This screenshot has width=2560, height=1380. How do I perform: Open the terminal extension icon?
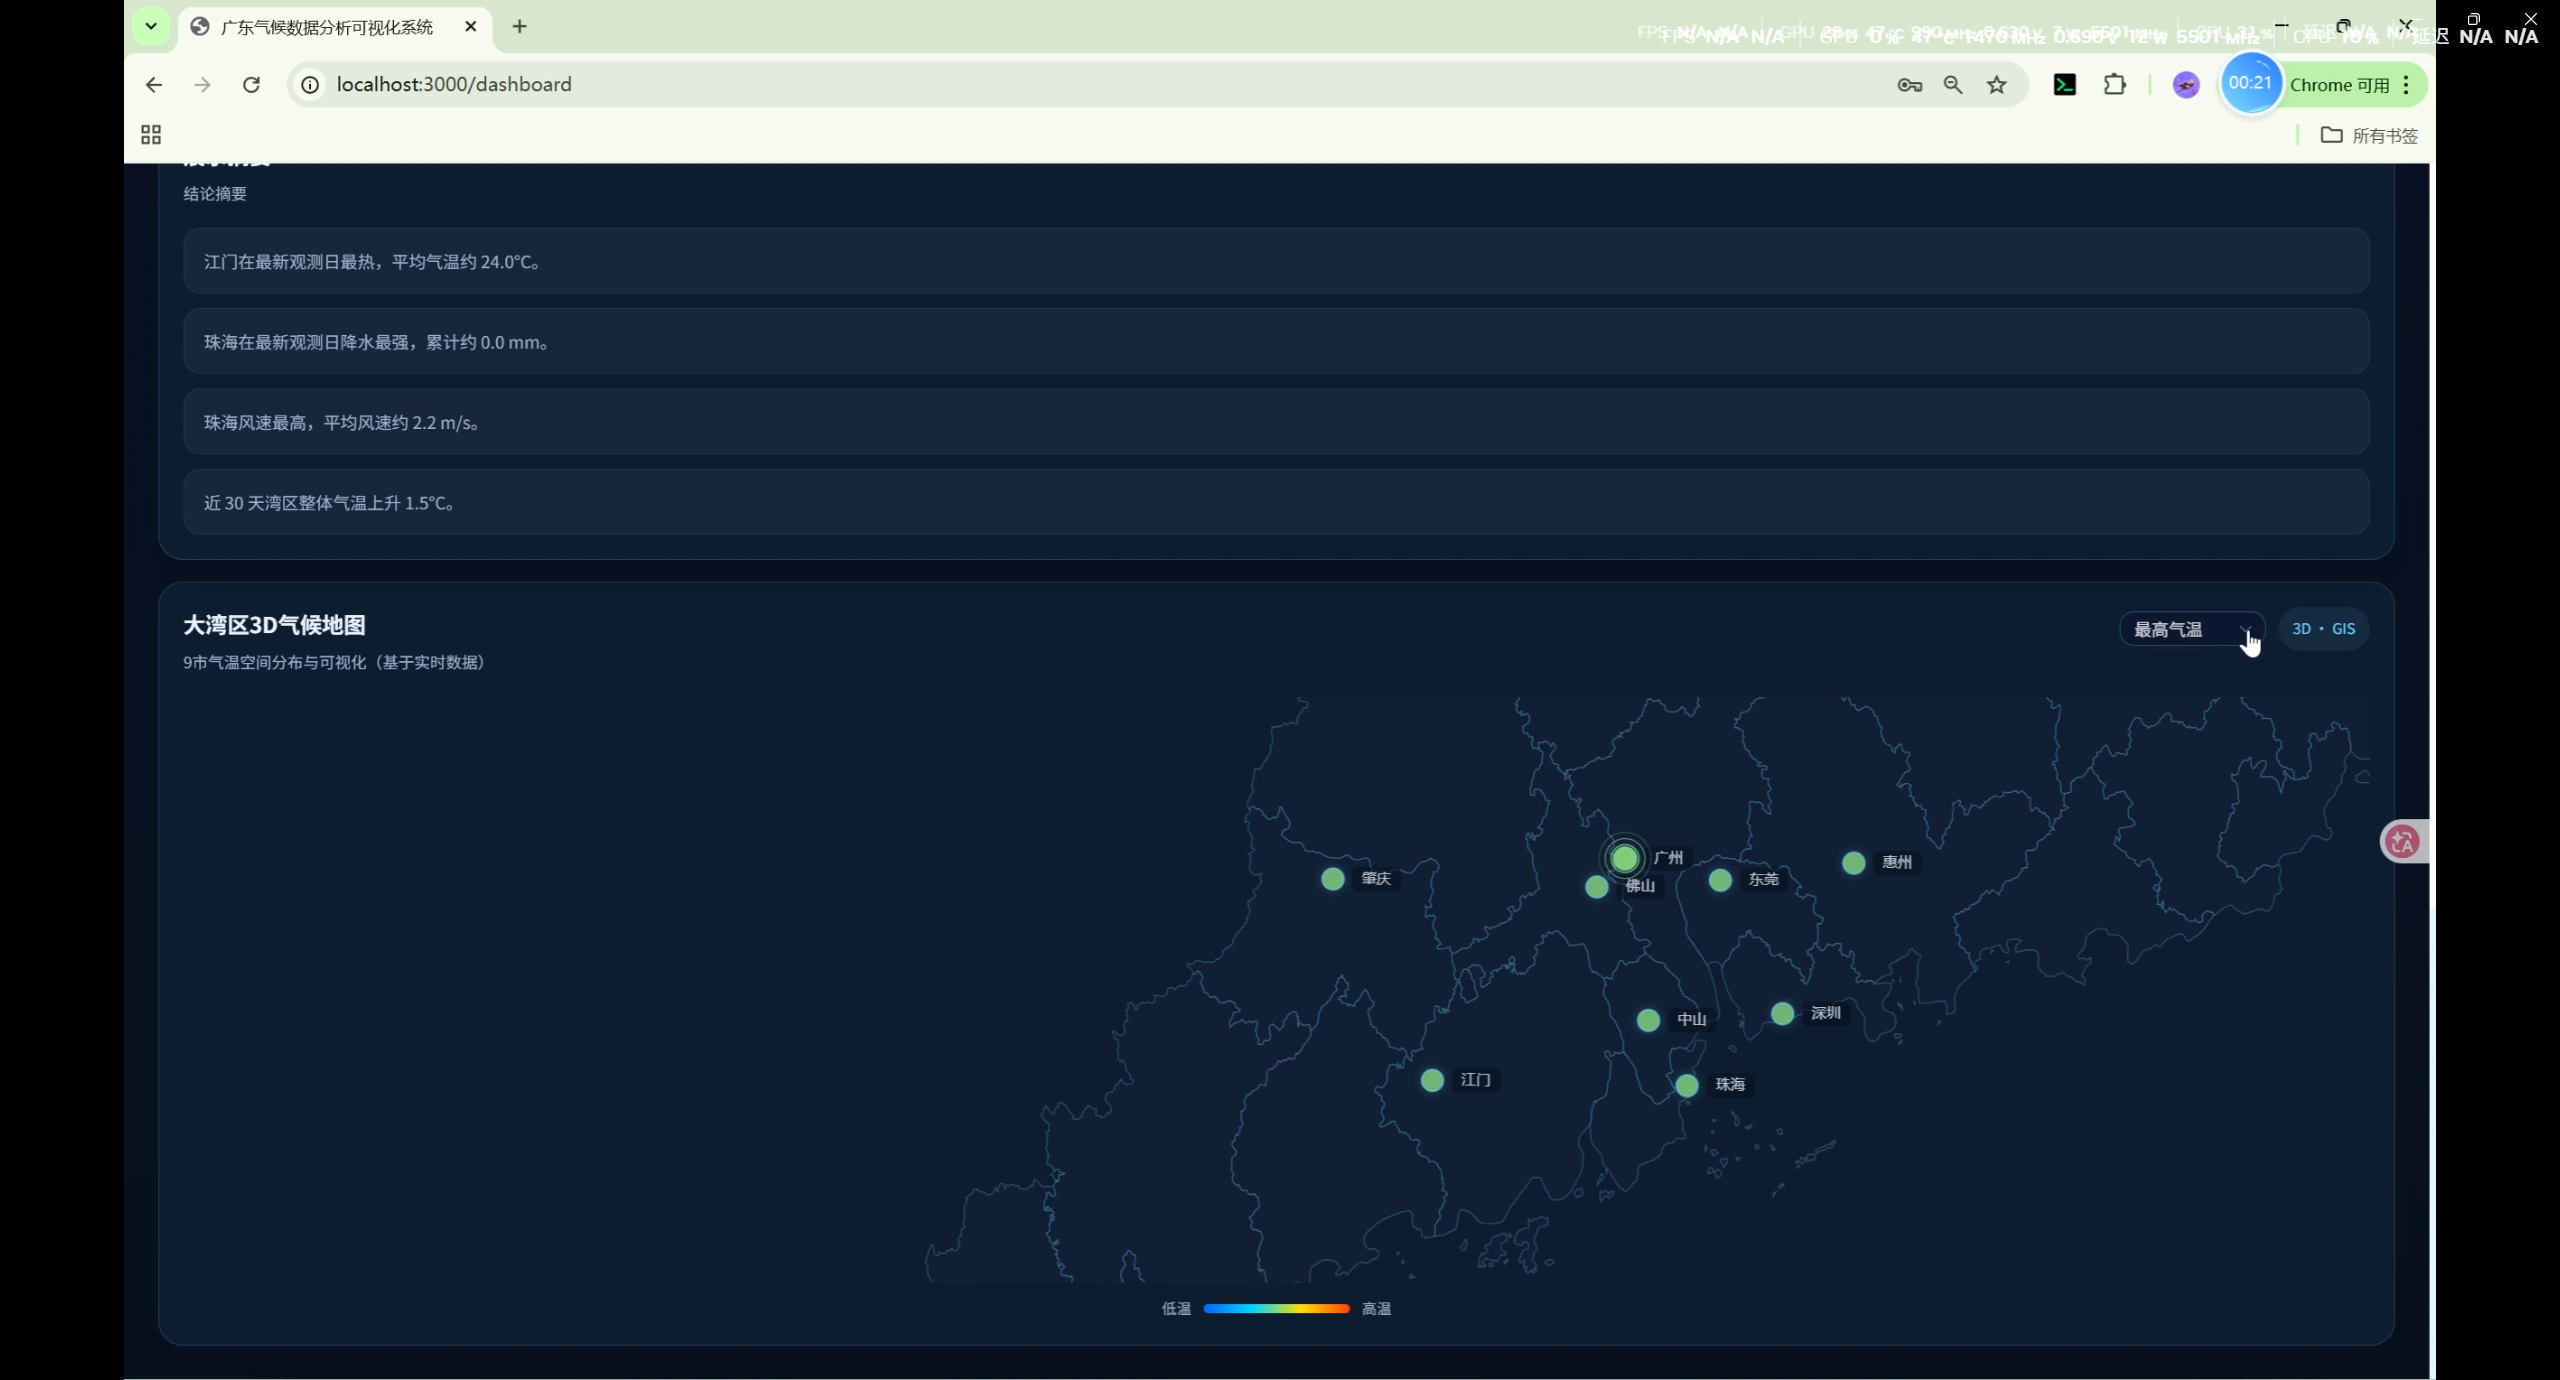click(2064, 85)
